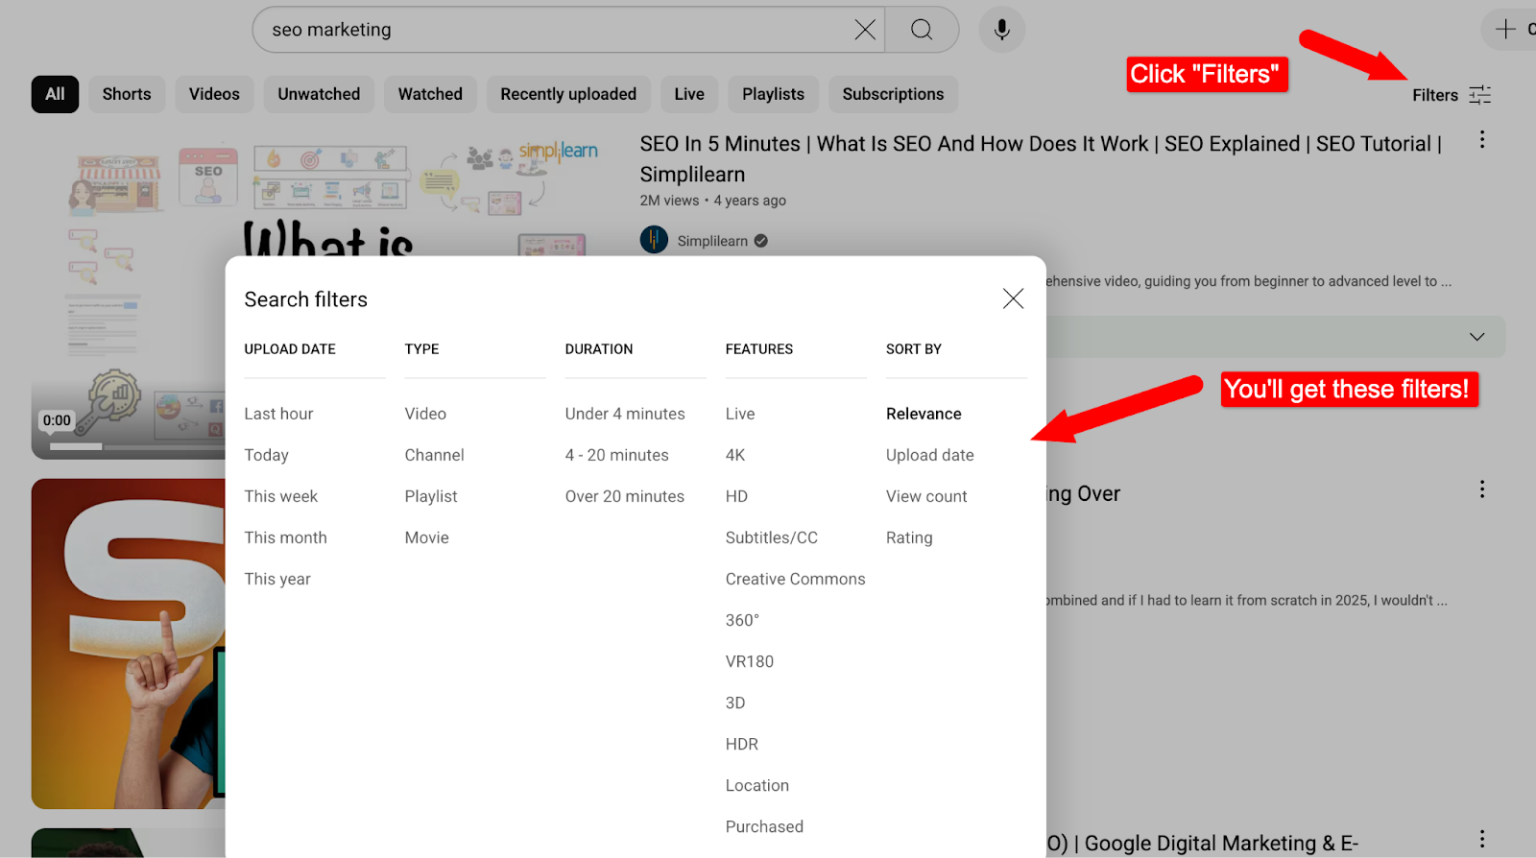Expand the video description with the chevron
The height and width of the screenshot is (858, 1536).
[x=1477, y=337]
